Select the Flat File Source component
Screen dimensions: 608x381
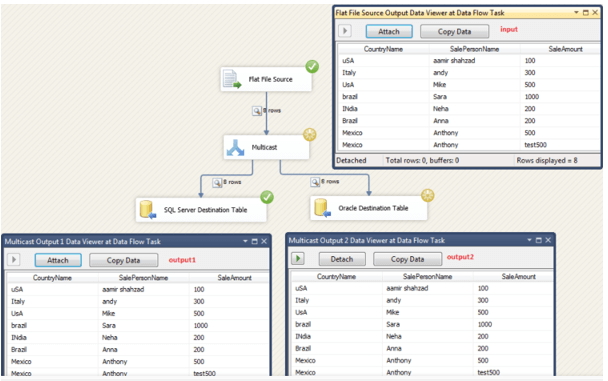[266, 79]
